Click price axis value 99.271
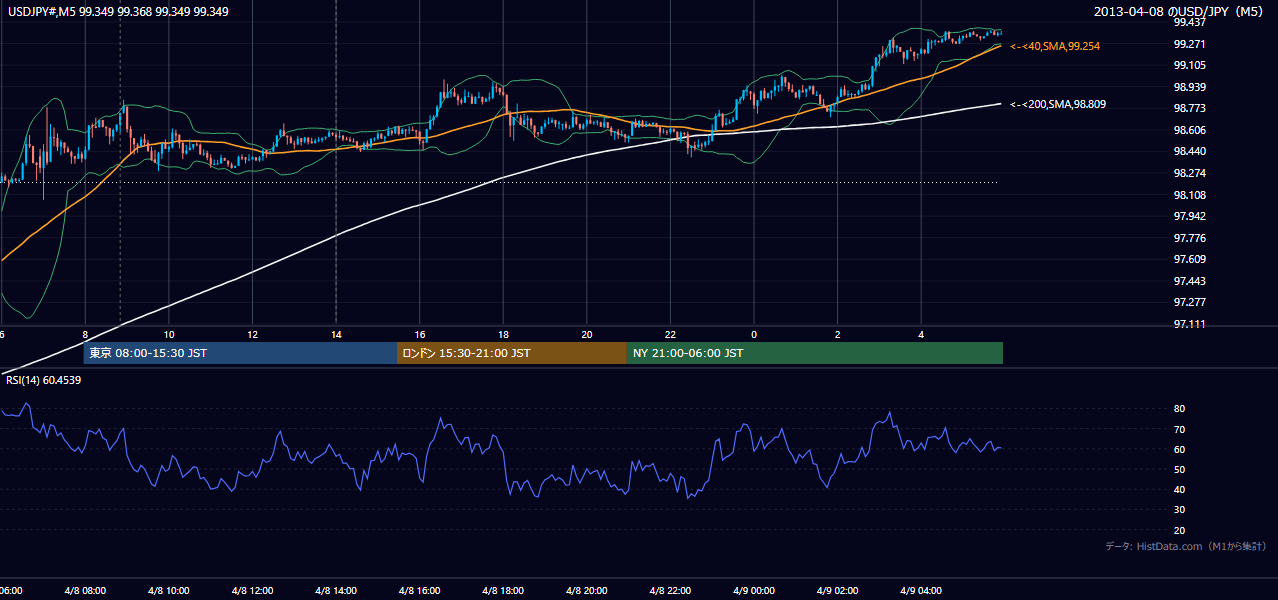The image size is (1278, 600). (1189, 44)
